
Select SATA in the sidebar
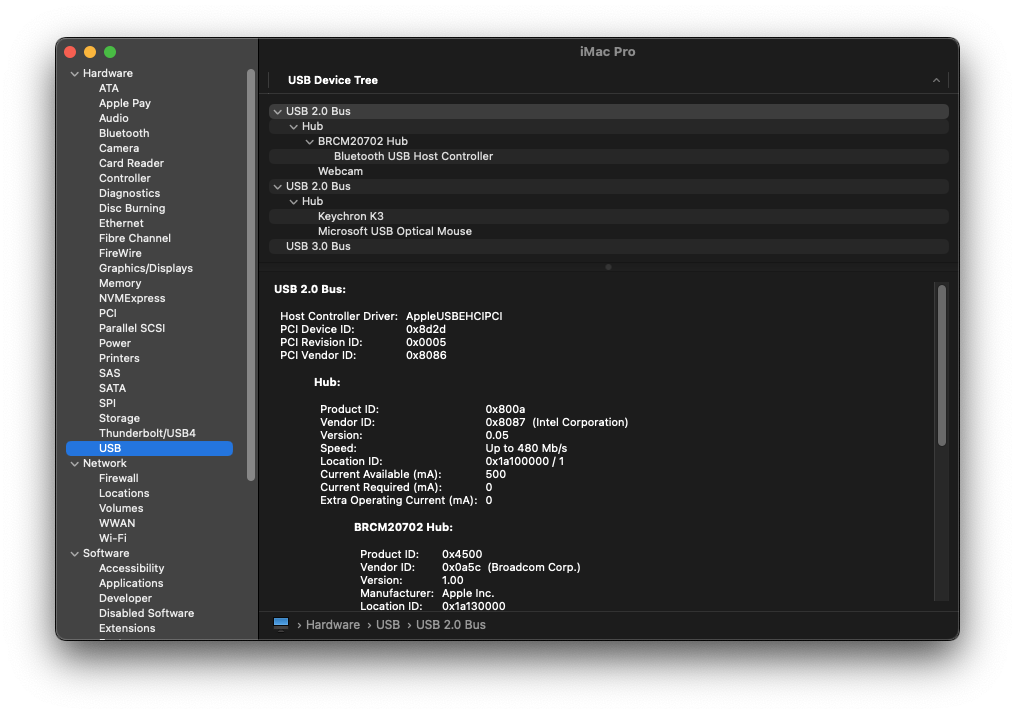pos(112,388)
